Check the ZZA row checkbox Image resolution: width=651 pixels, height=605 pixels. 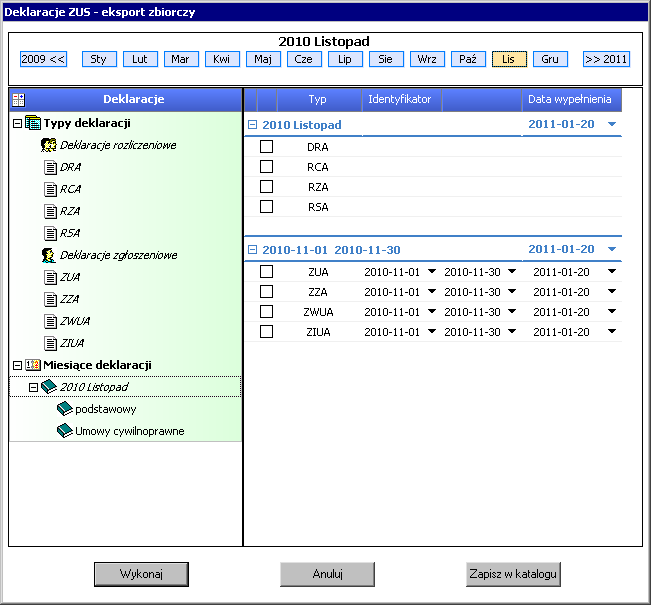click(x=267, y=291)
